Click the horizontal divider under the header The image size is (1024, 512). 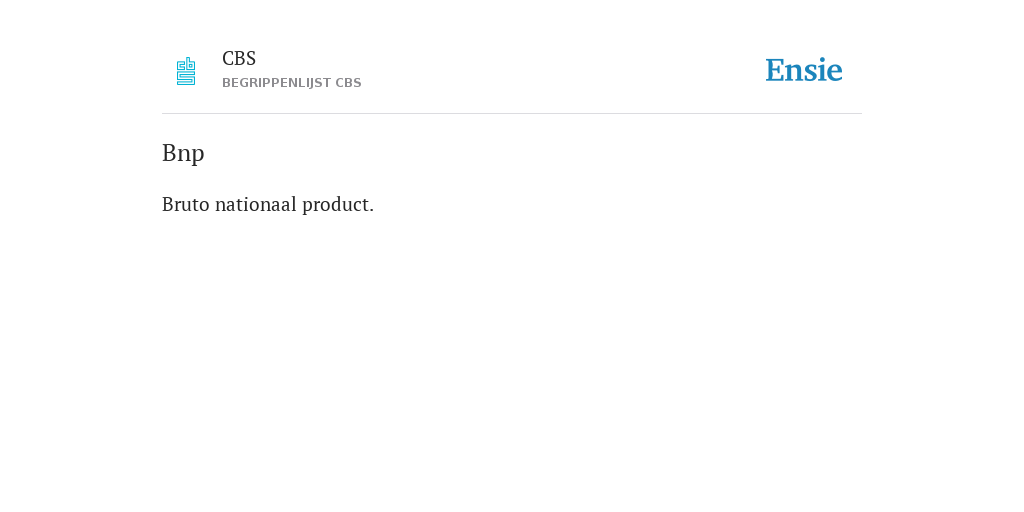pos(512,114)
